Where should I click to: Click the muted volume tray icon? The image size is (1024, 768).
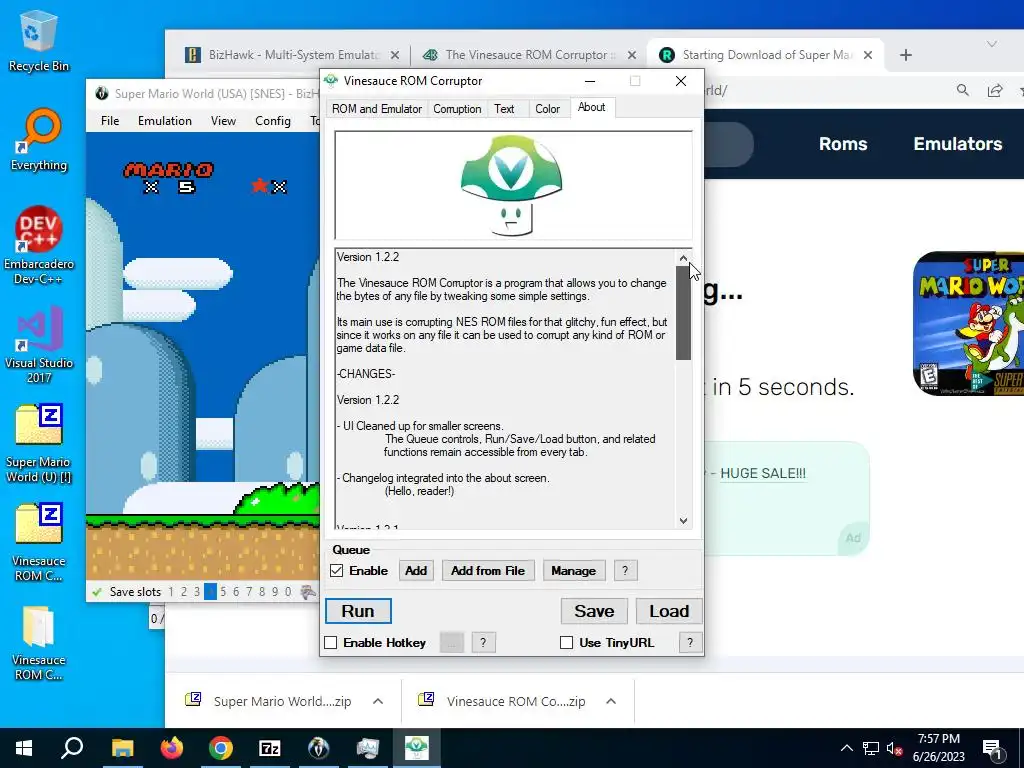tap(895, 748)
